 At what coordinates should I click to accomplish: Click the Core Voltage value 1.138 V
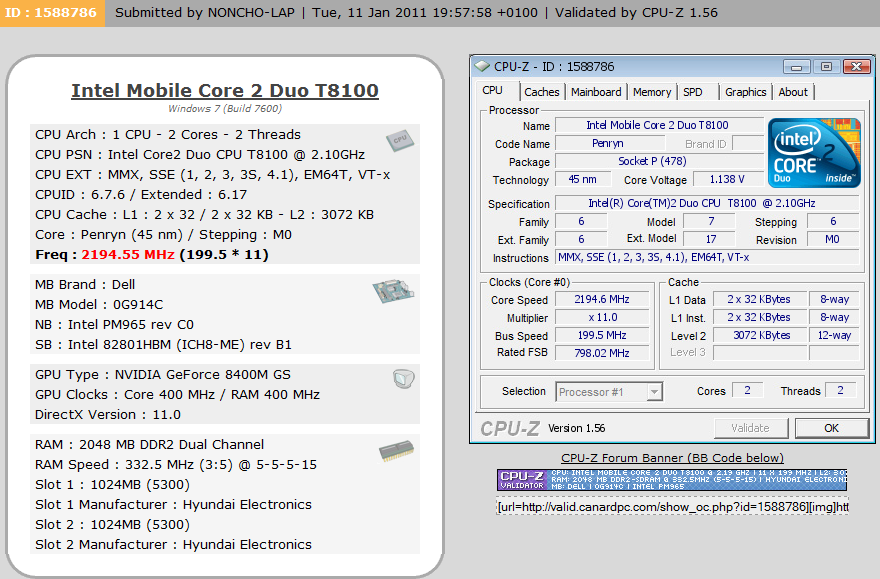727,180
